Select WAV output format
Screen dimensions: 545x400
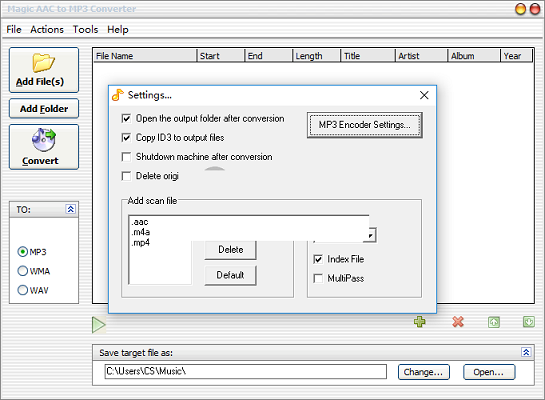point(23,290)
